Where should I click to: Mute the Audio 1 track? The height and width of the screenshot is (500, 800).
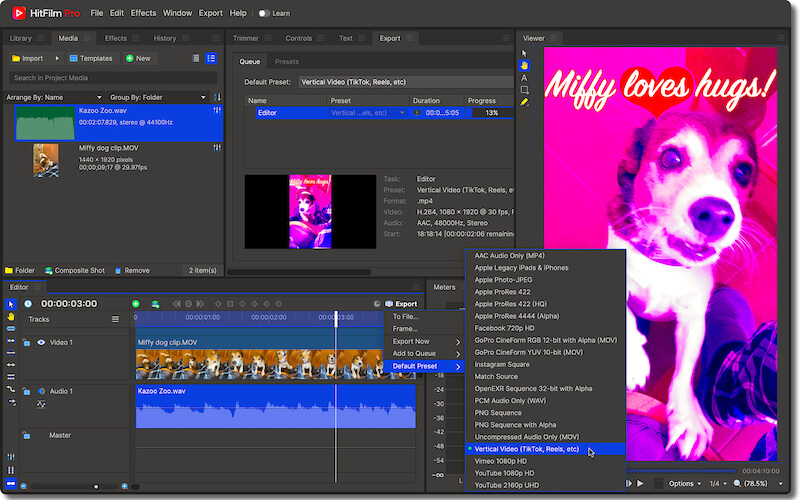coord(41,391)
